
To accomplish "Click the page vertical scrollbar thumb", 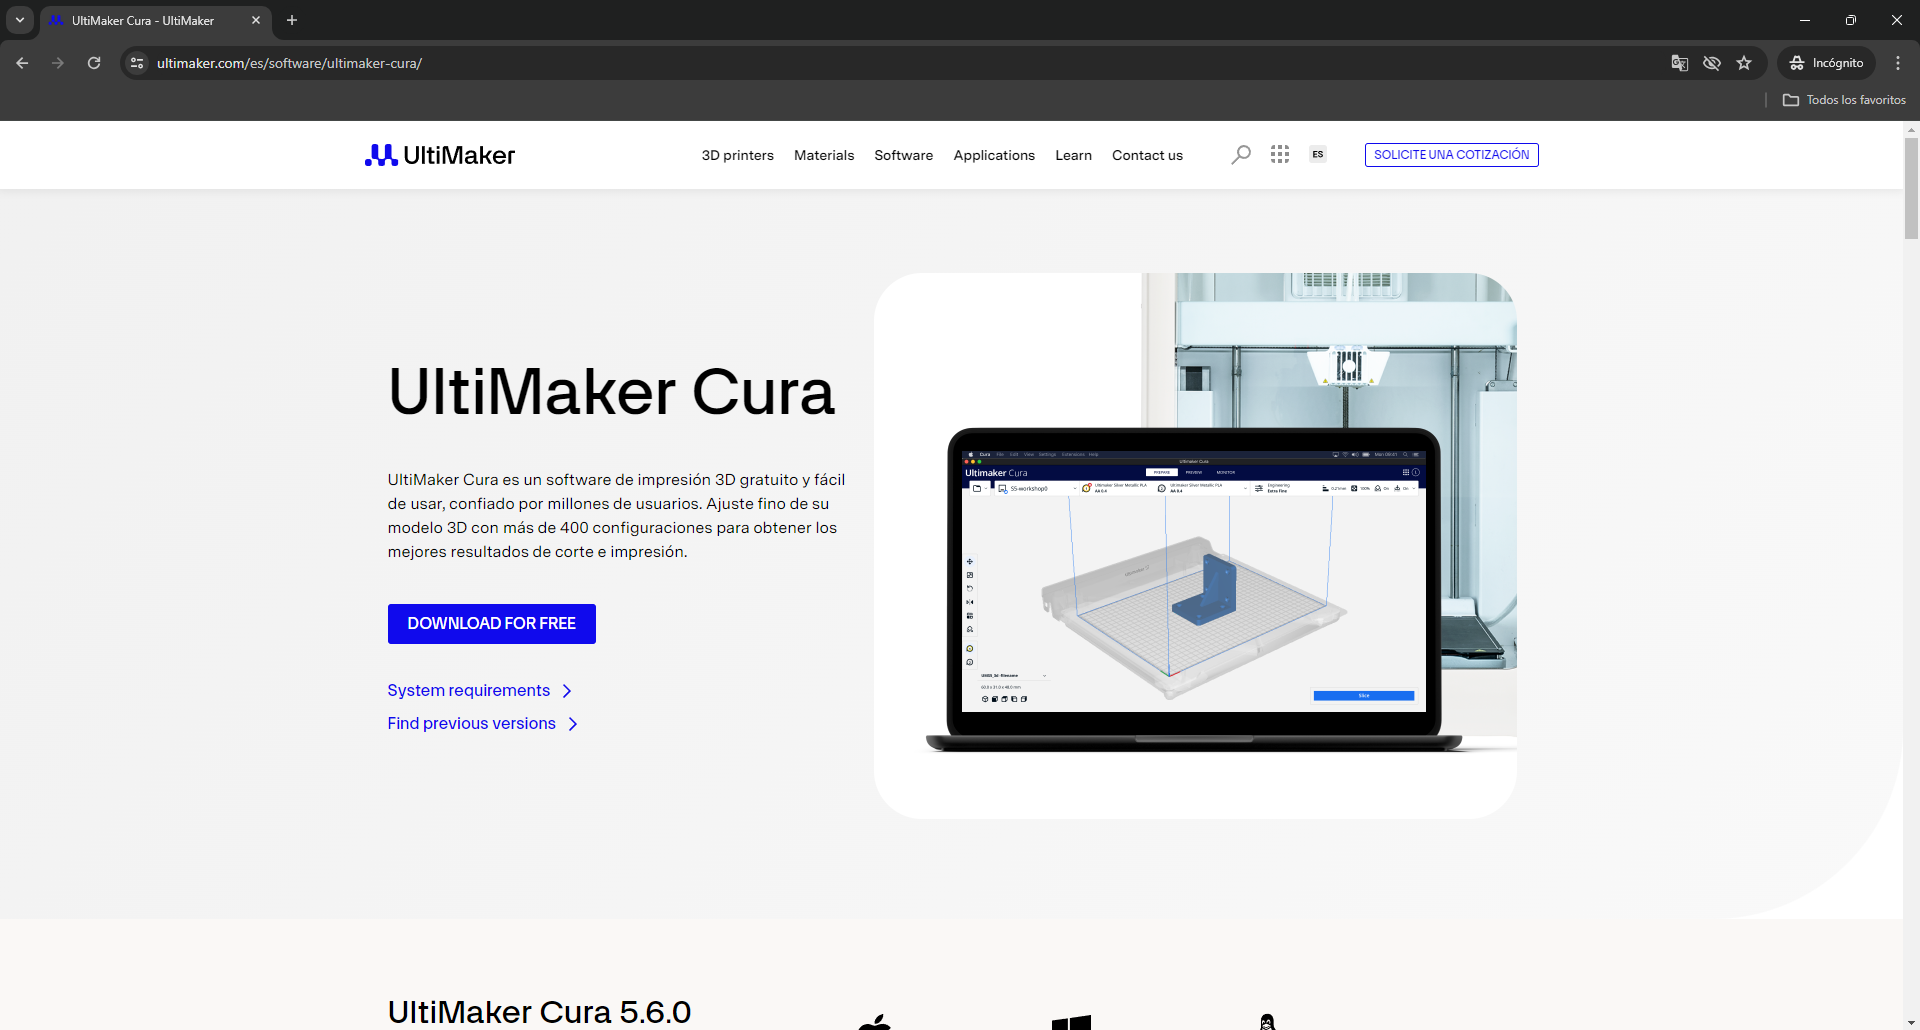I will 1911,188.
